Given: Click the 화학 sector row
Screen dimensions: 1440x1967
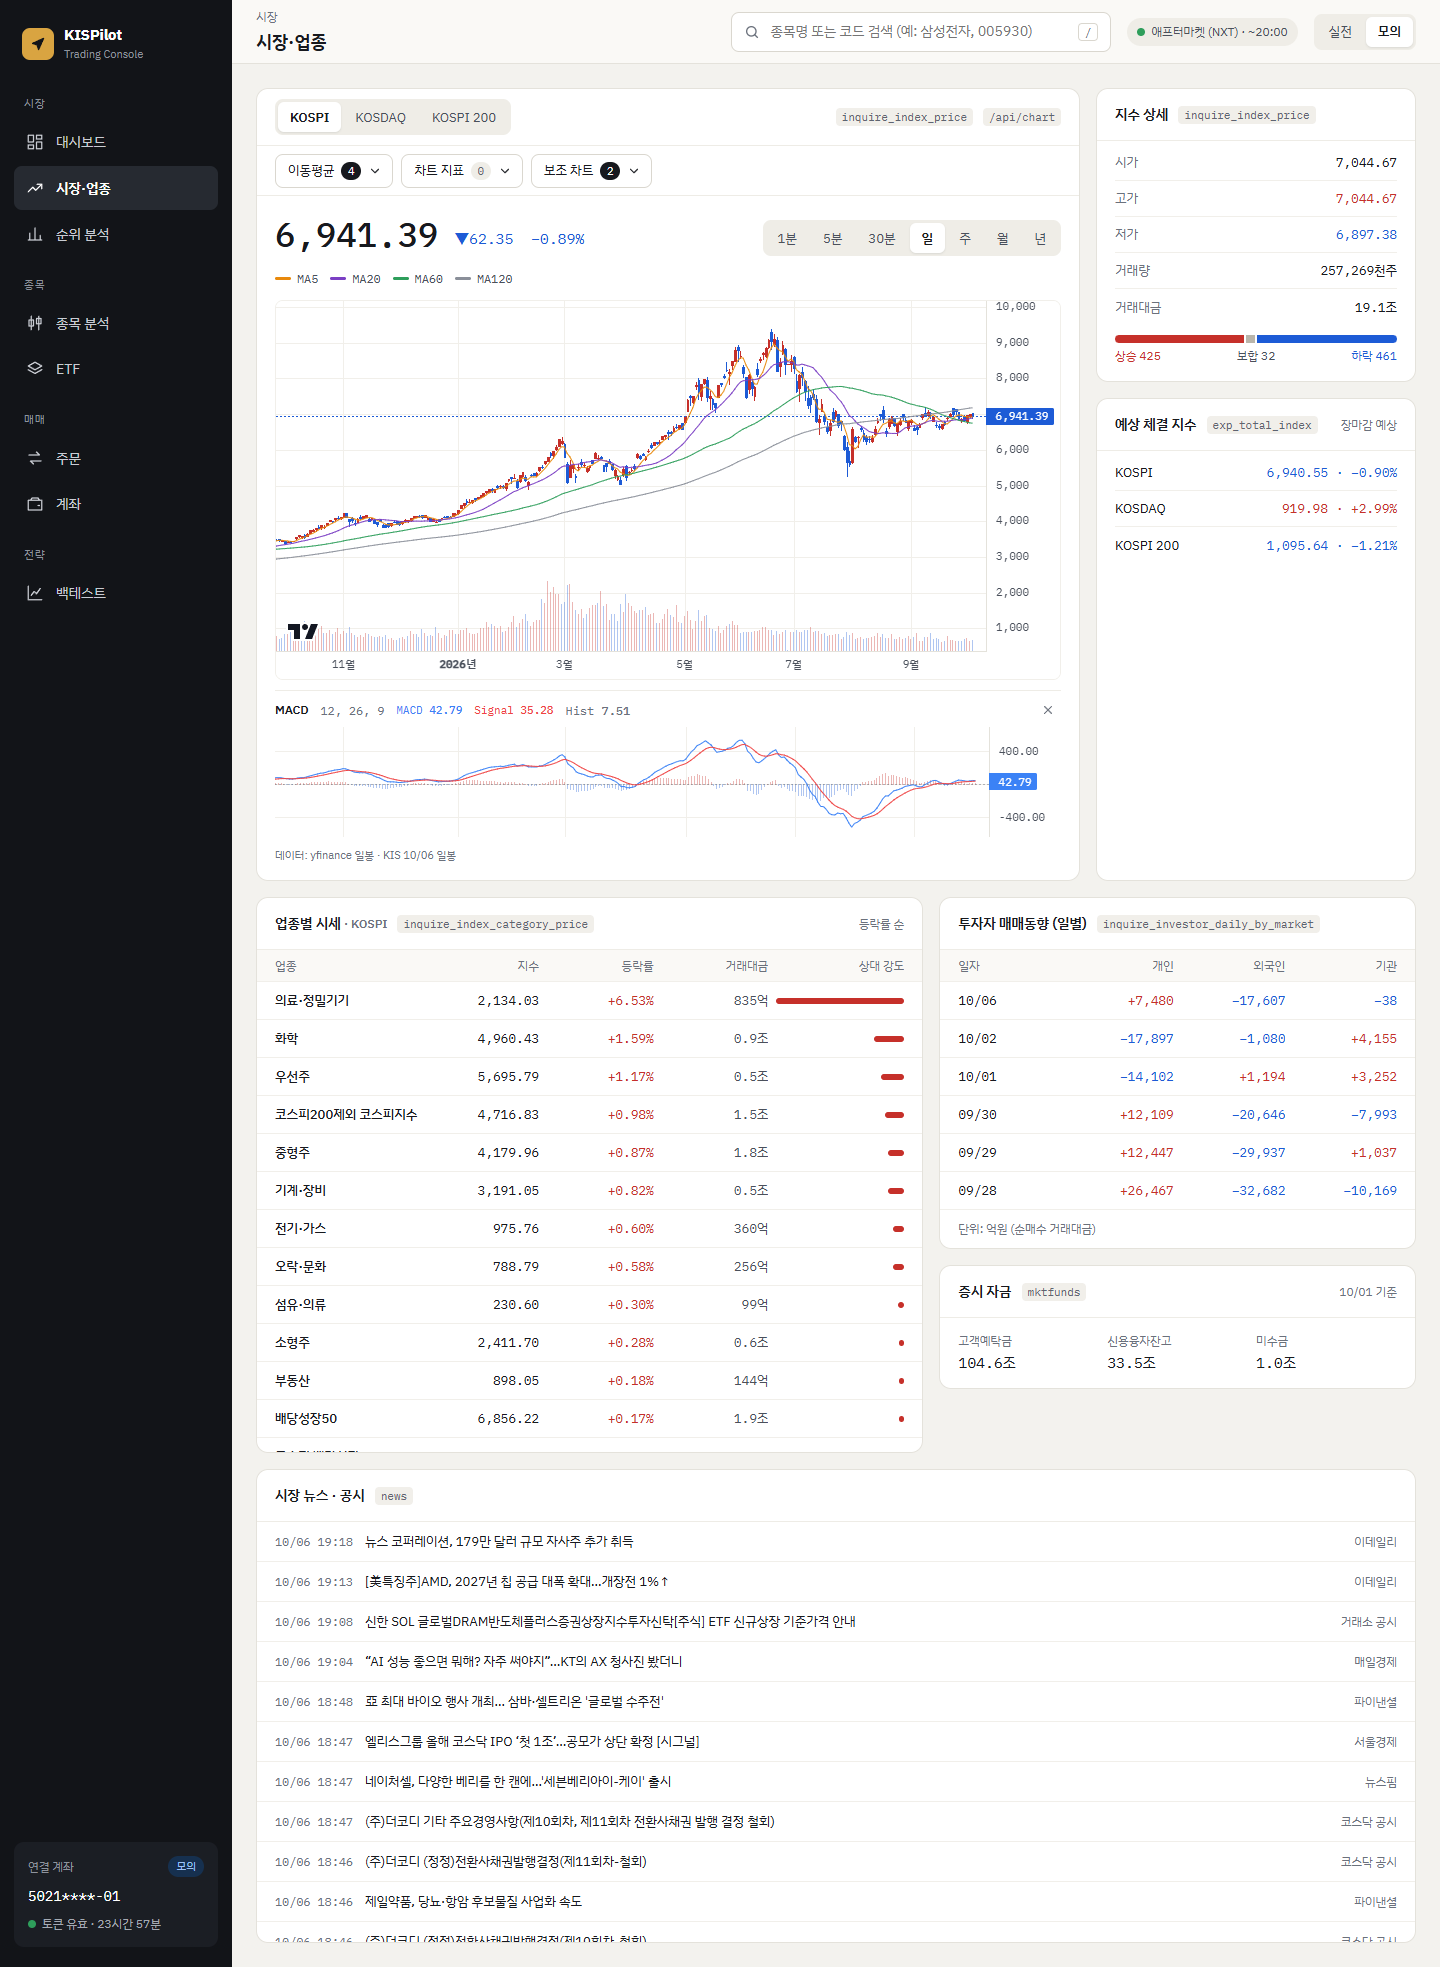Looking at the screenshot, I should click(589, 1039).
